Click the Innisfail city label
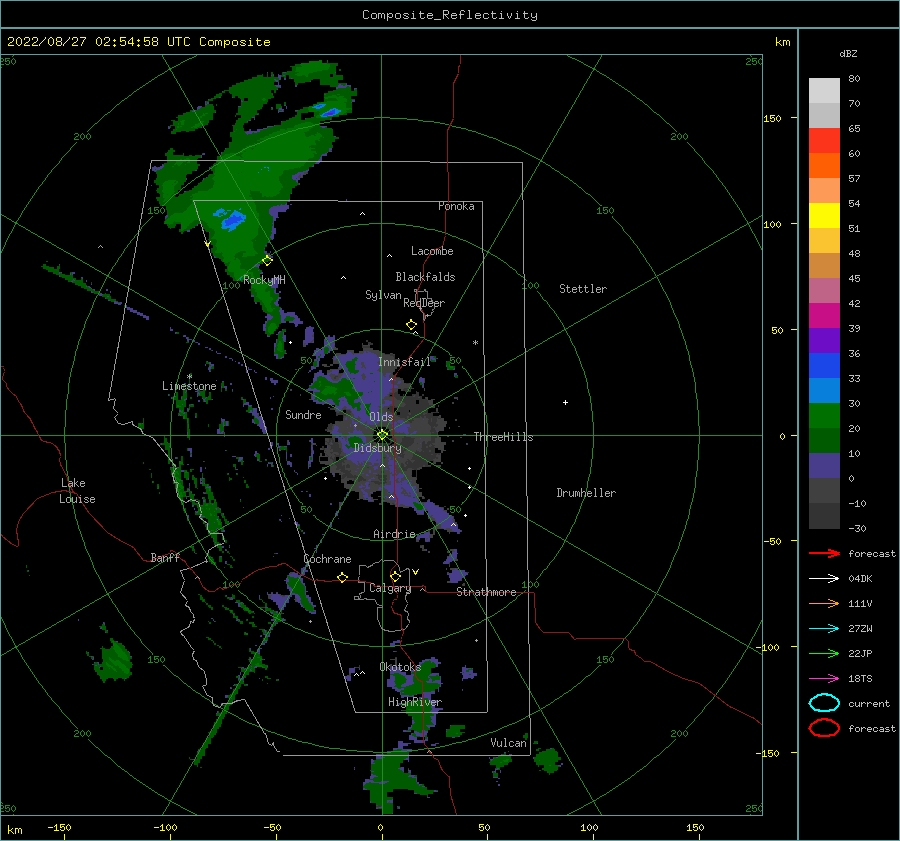This screenshot has width=900, height=841. tap(404, 362)
